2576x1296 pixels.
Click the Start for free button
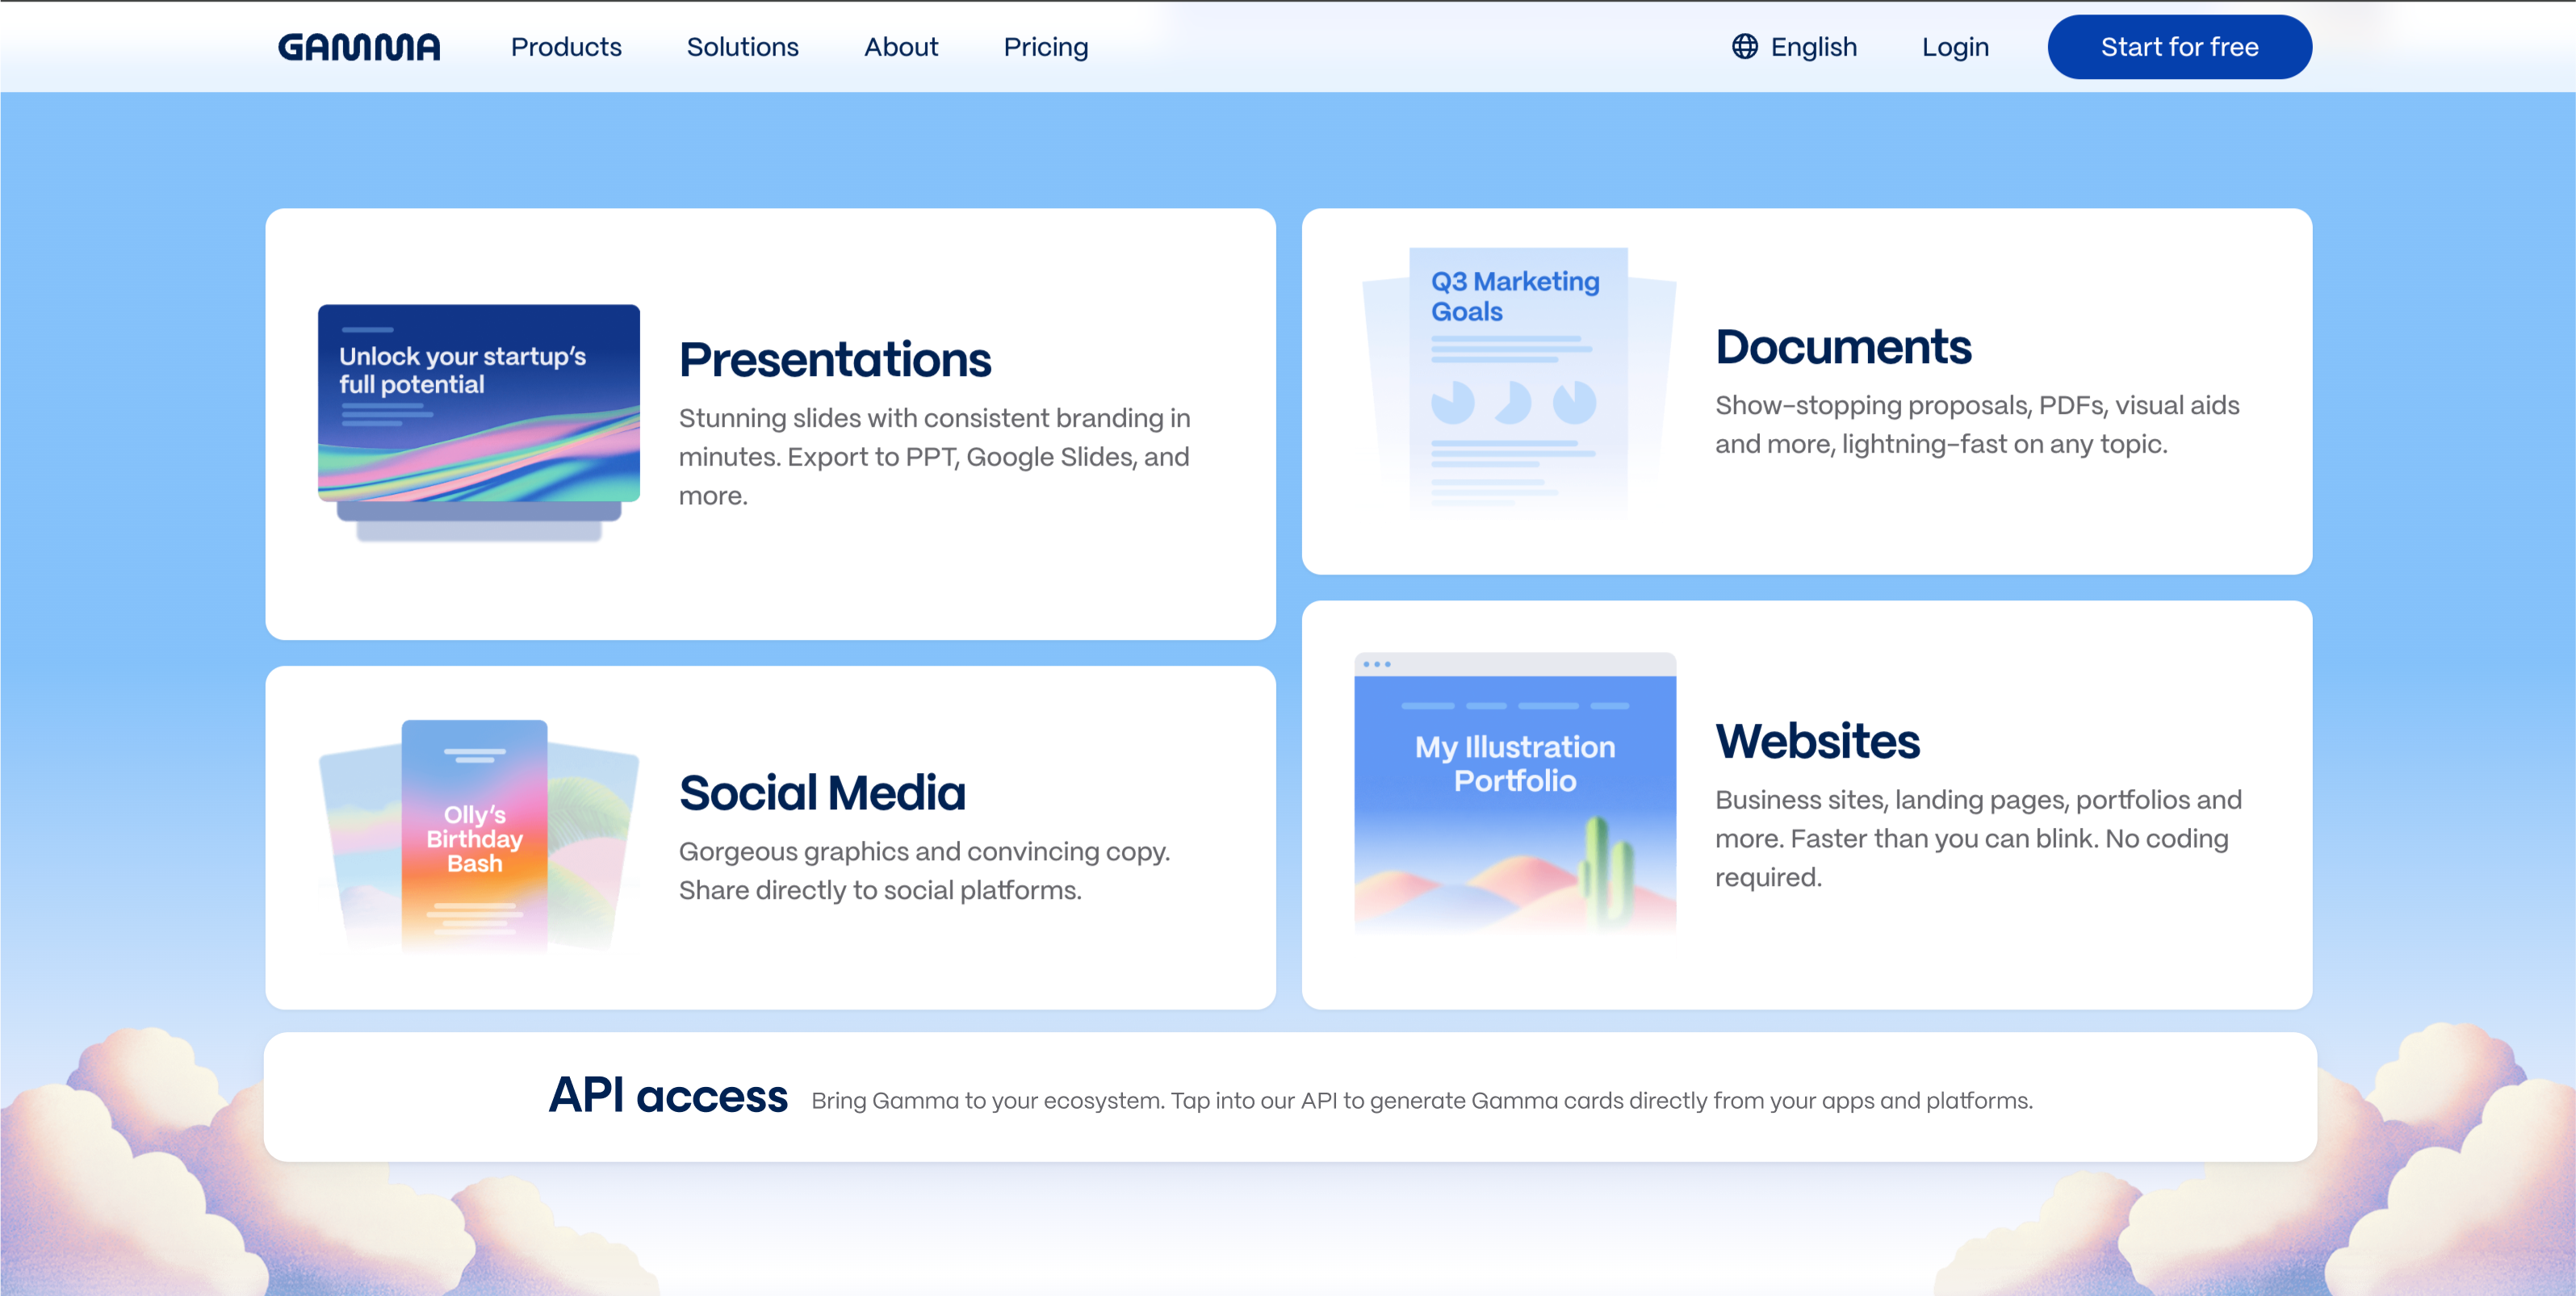click(2179, 46)
